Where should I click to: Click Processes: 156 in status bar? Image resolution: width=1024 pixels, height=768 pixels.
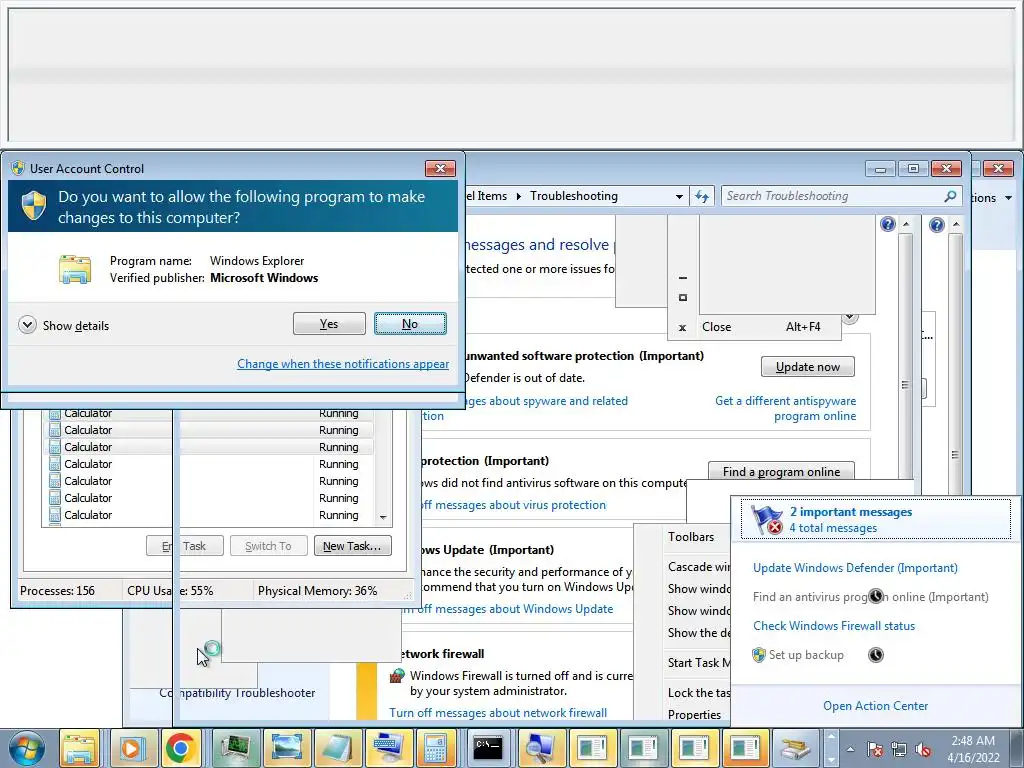click(x=57, y=591)
